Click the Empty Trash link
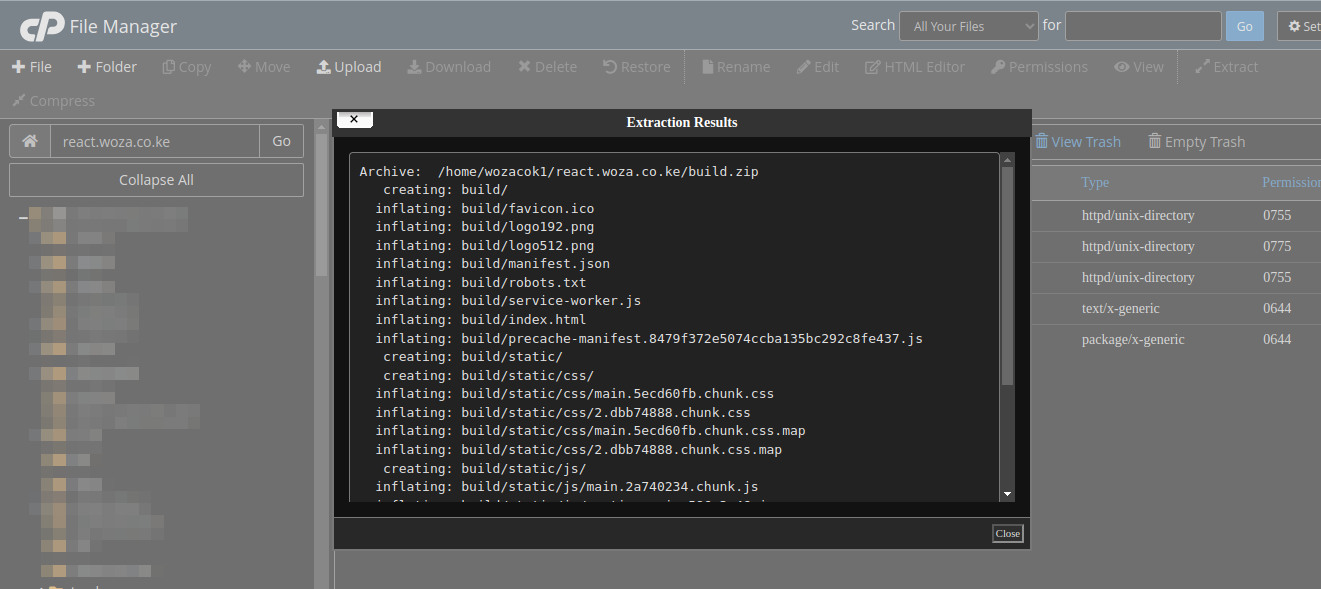The image size is (1321, 589). click(1196, 142)
